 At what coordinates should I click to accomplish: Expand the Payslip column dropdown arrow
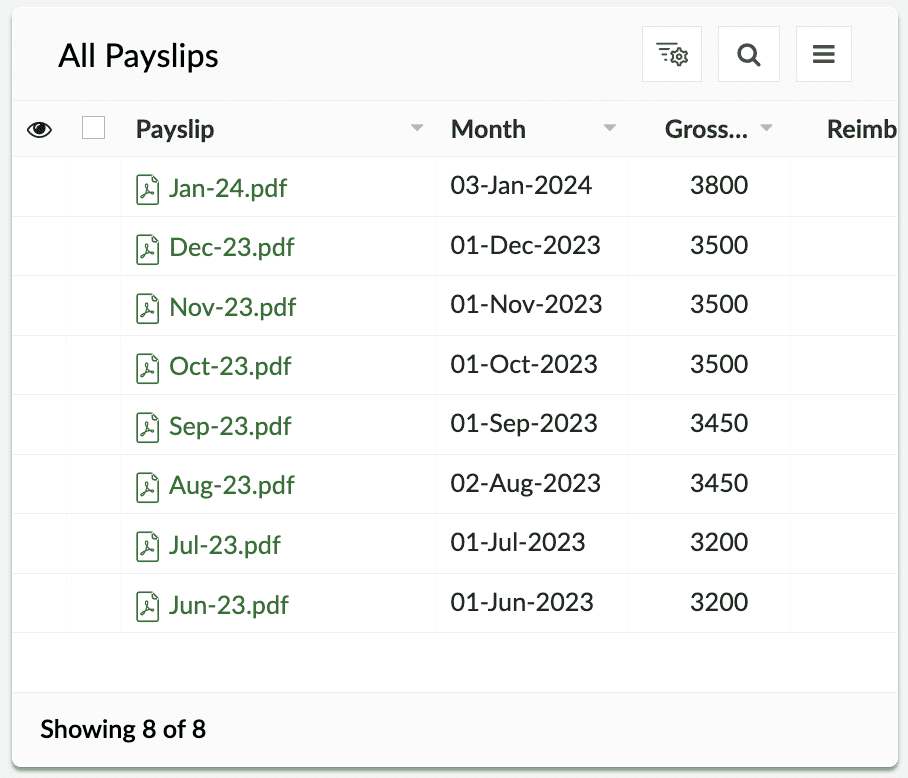417,129
